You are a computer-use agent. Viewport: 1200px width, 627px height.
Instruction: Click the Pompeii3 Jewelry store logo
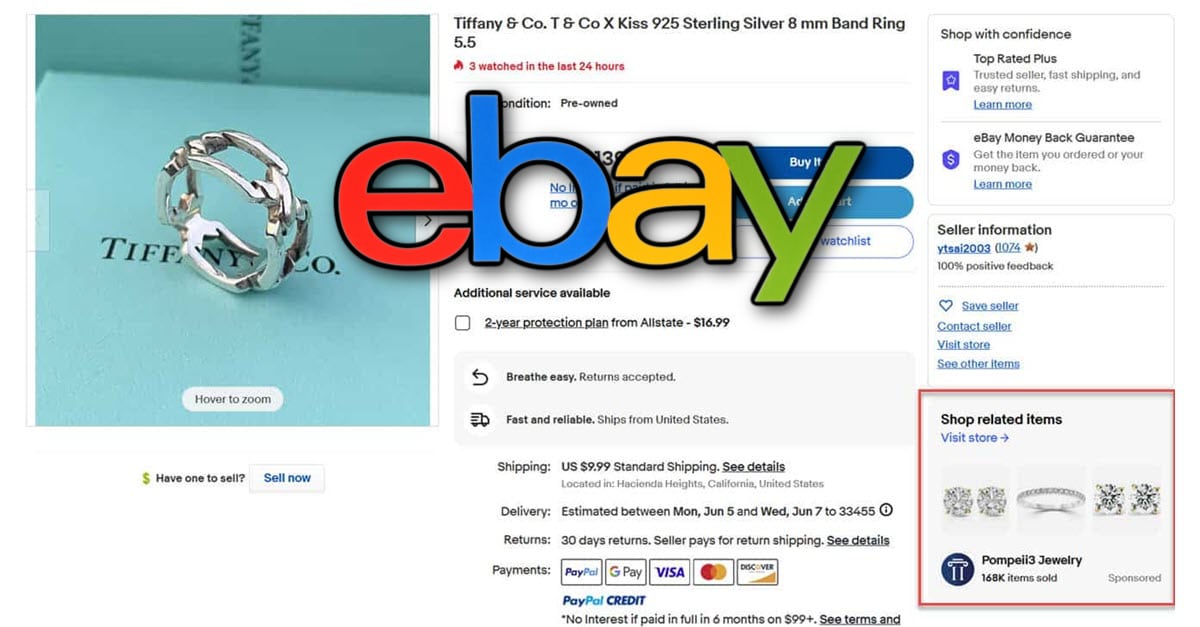pos(957,569)
